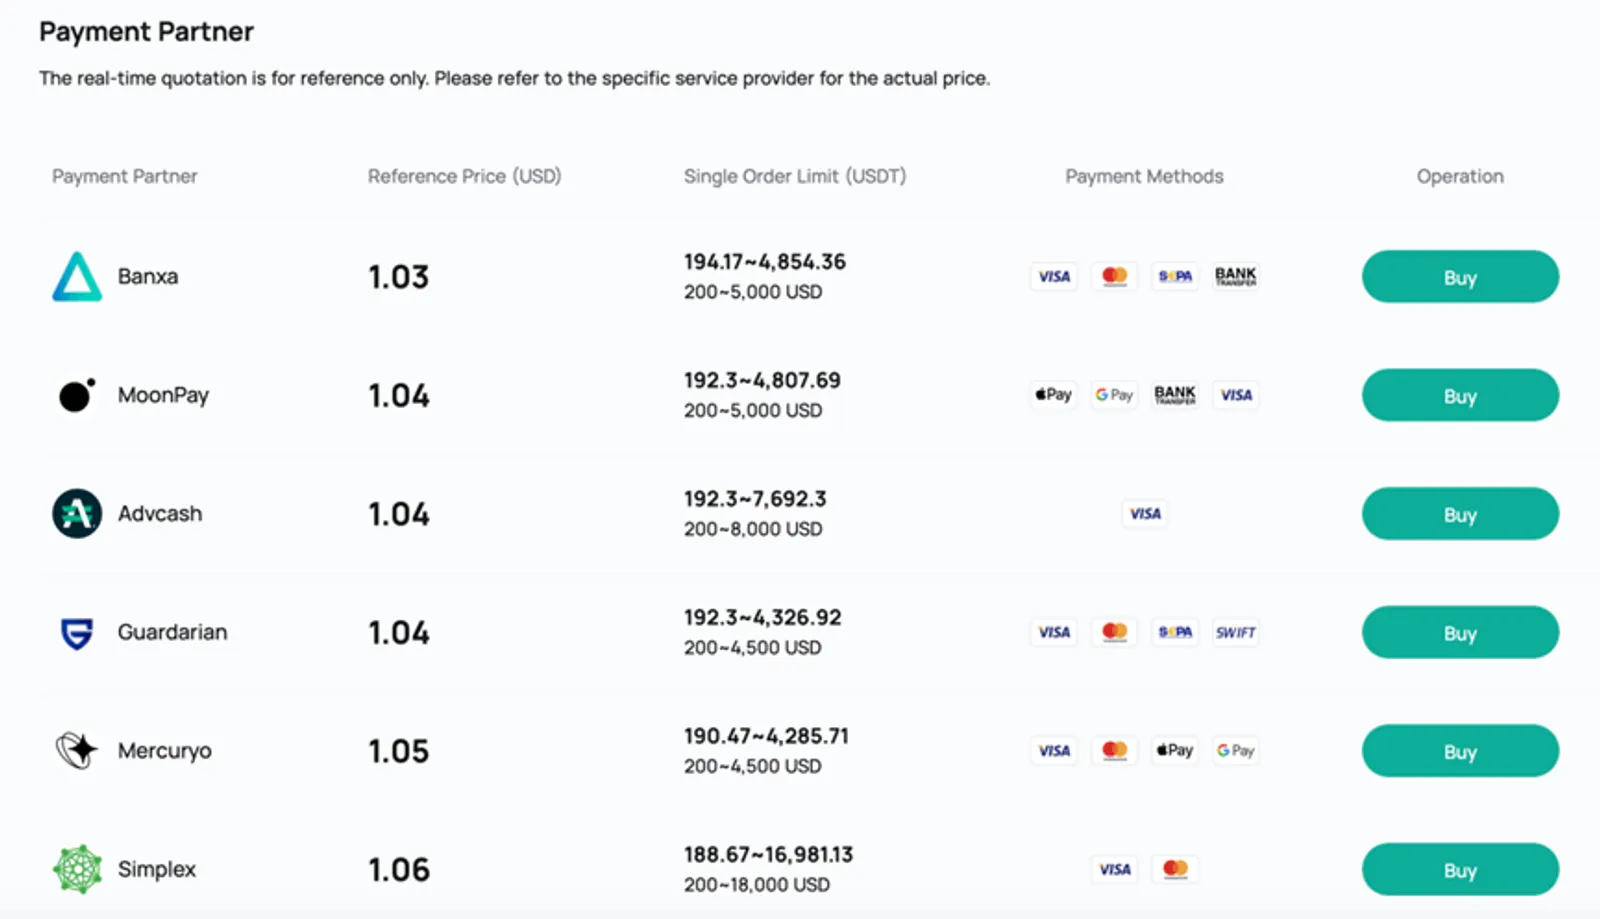Buy through Advcash
This screenshot has height=919, width=1600.
[1460, 514]
